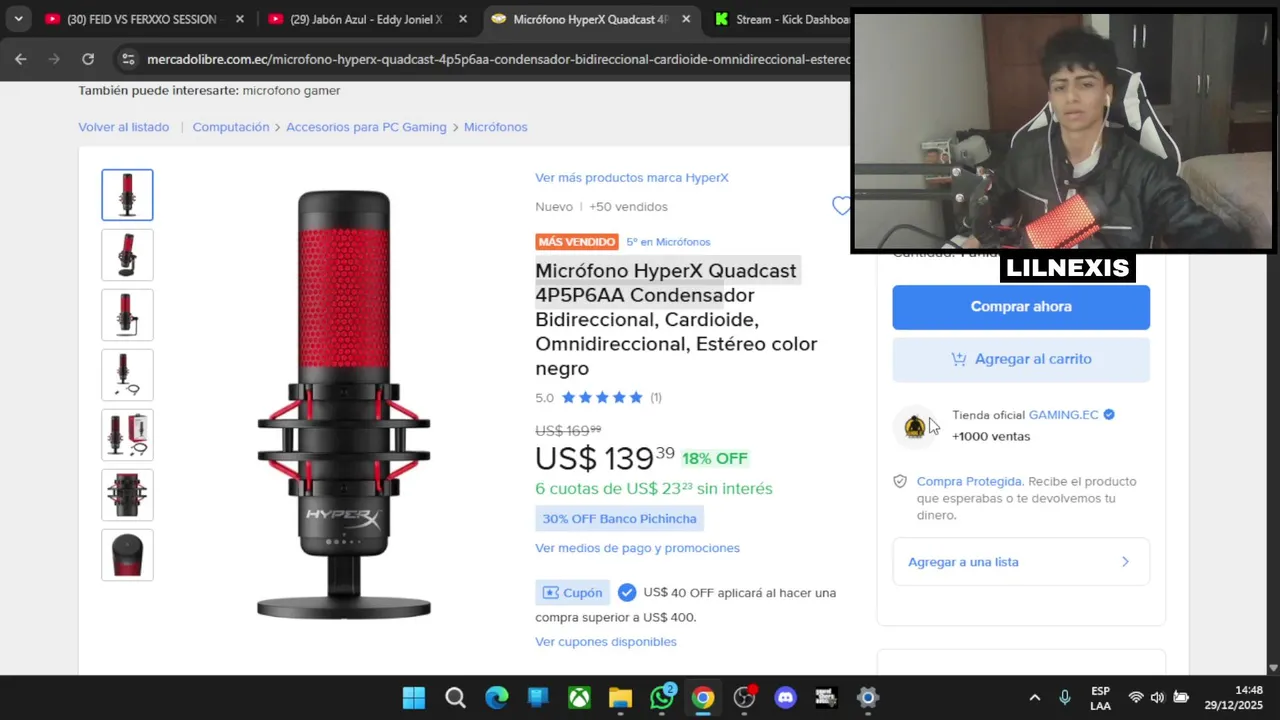Click Agregar al carrito button
Screen dimensions: 1280x720
tap(1021, 359)
